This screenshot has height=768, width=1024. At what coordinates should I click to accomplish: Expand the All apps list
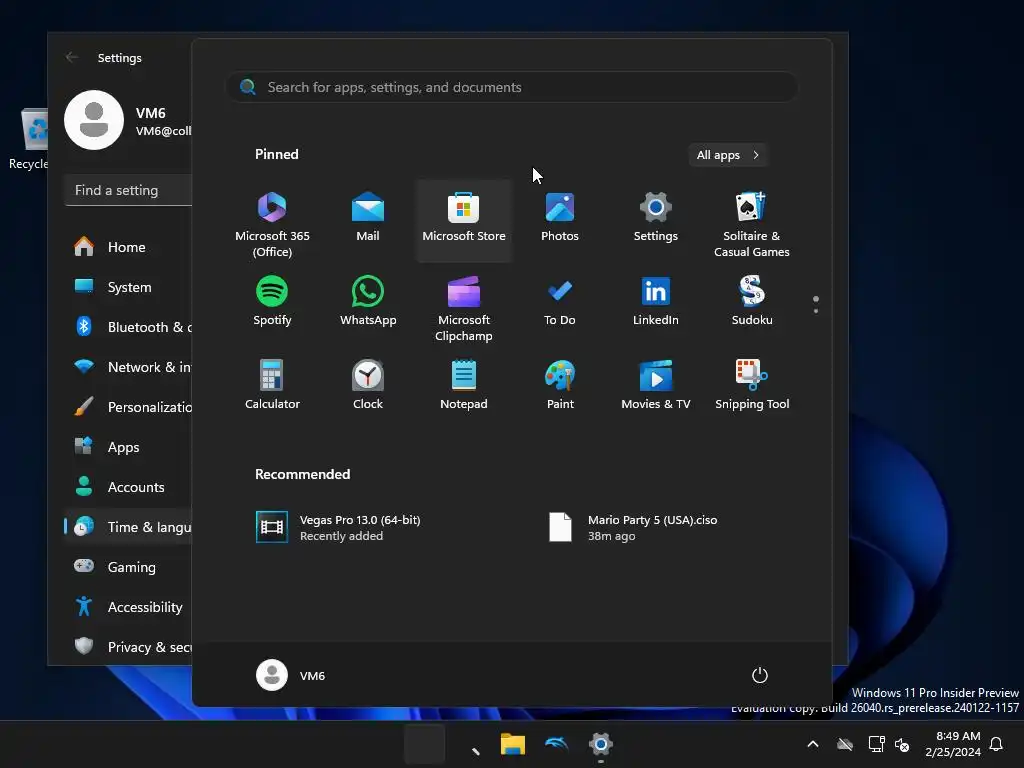727,155
